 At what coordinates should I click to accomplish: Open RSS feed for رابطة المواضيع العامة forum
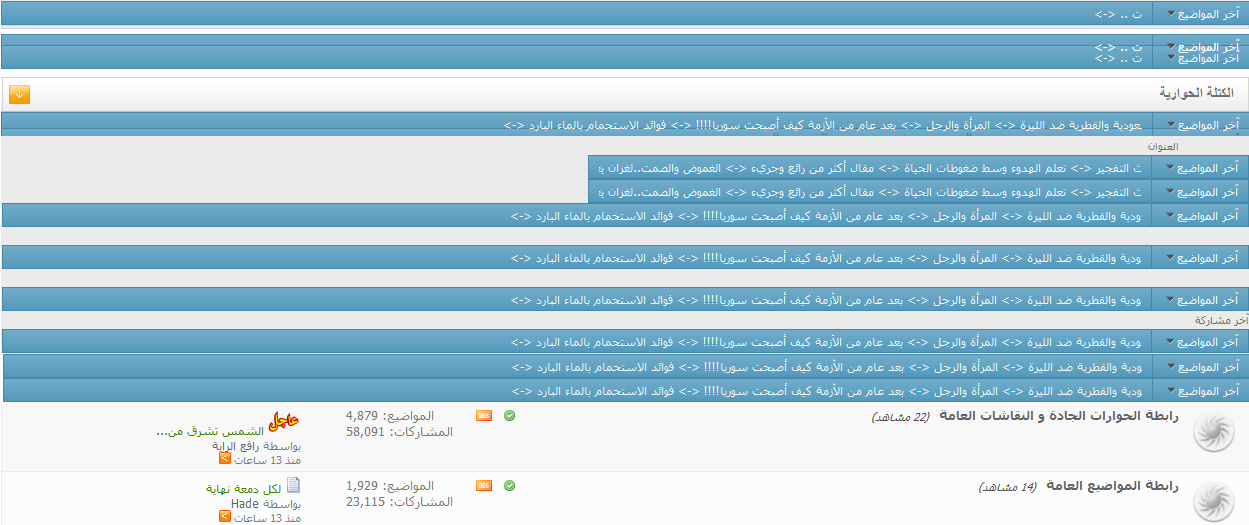pyautogui.click(x=484, y=486)
